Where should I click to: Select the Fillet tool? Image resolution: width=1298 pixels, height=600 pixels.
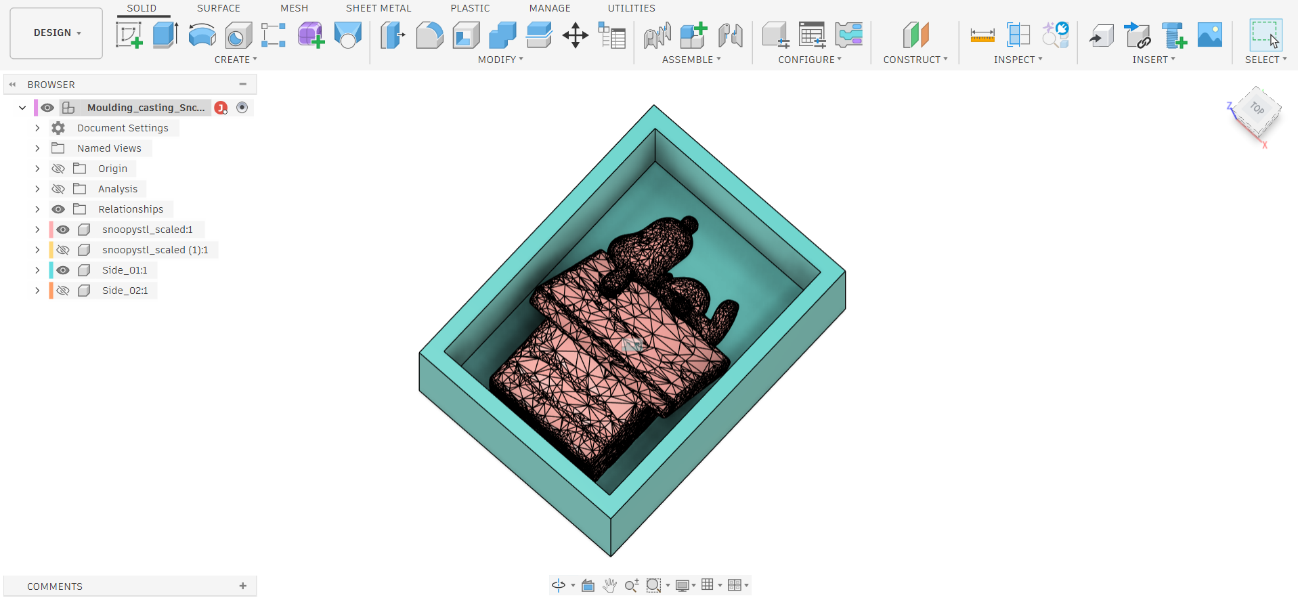[429, 36]
